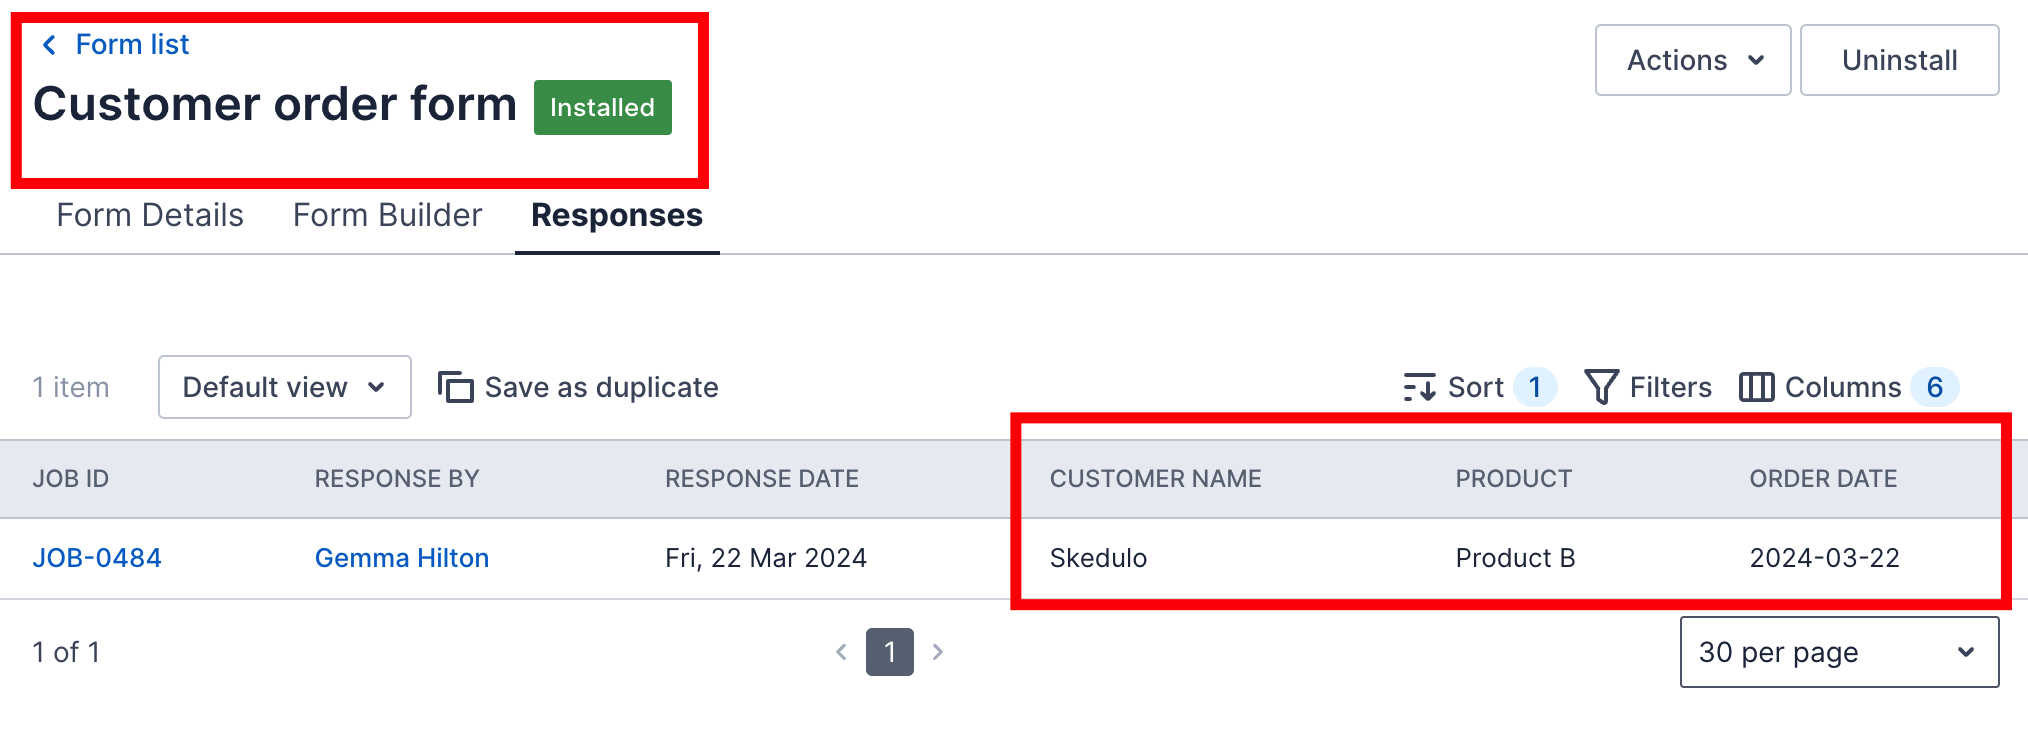Image resolution: width=2028 pixels, height=754 pixels.
Task: Switch to the Form Details tab
Action: click(x=150, y=215)
